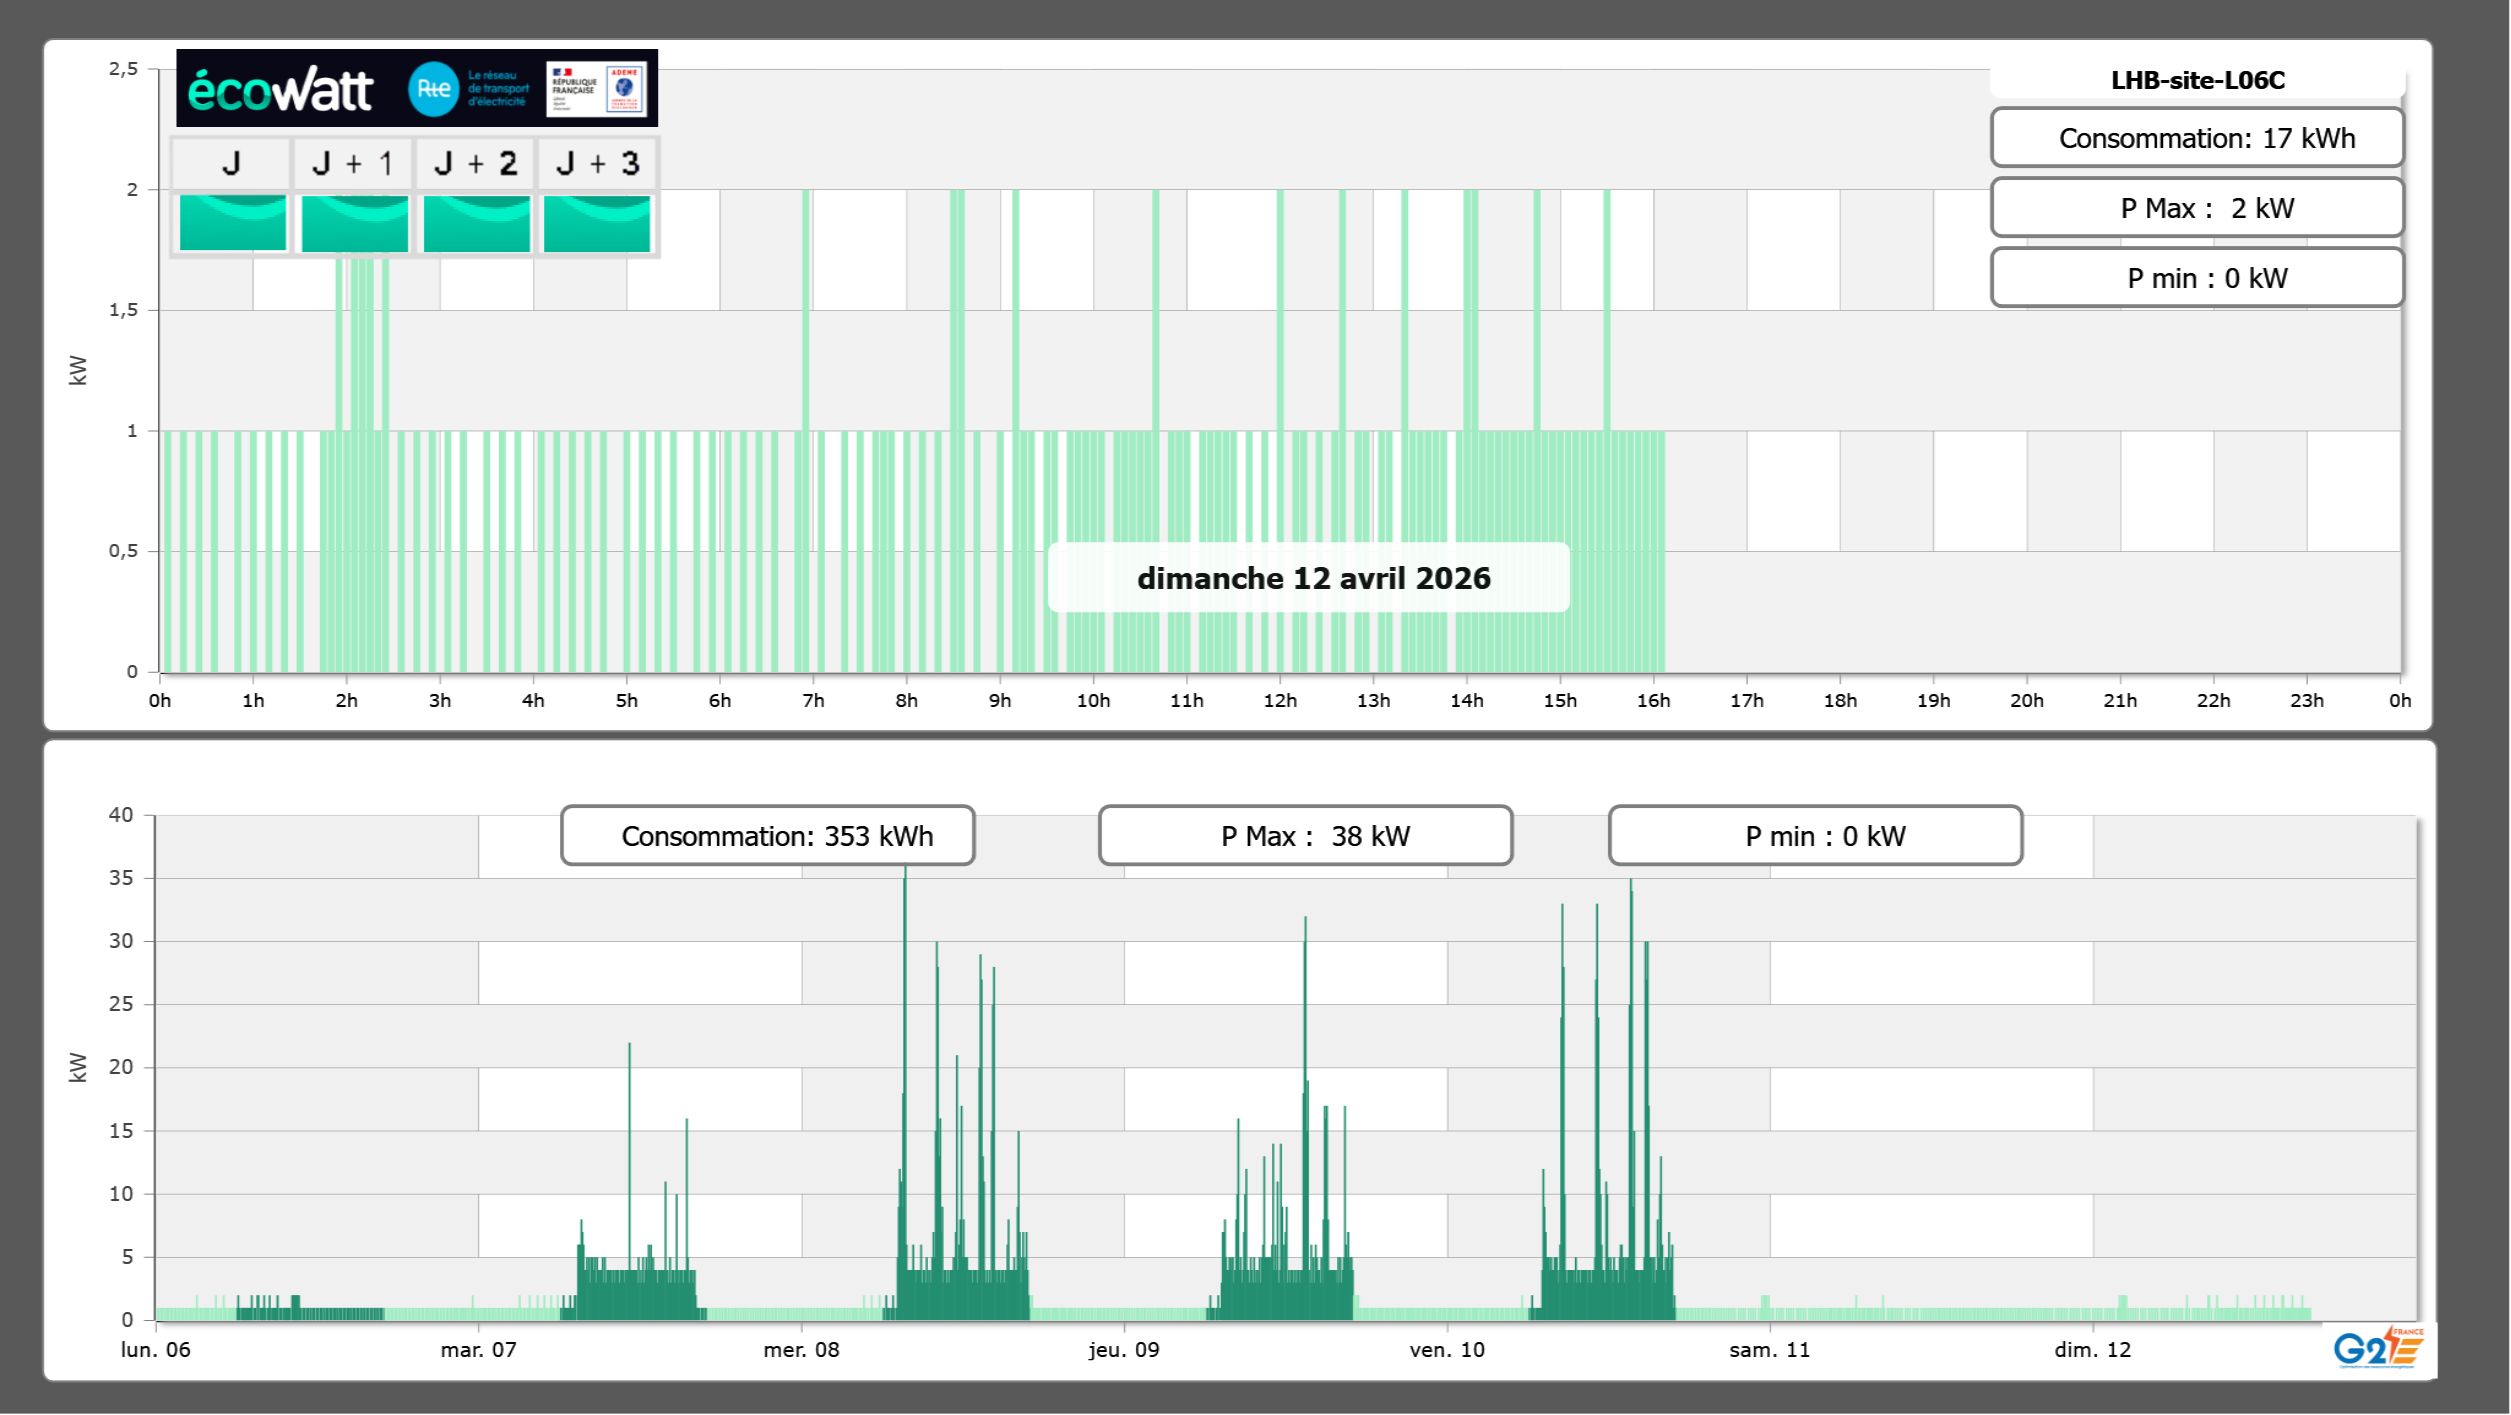Select the J day tab

click(232, 163)
